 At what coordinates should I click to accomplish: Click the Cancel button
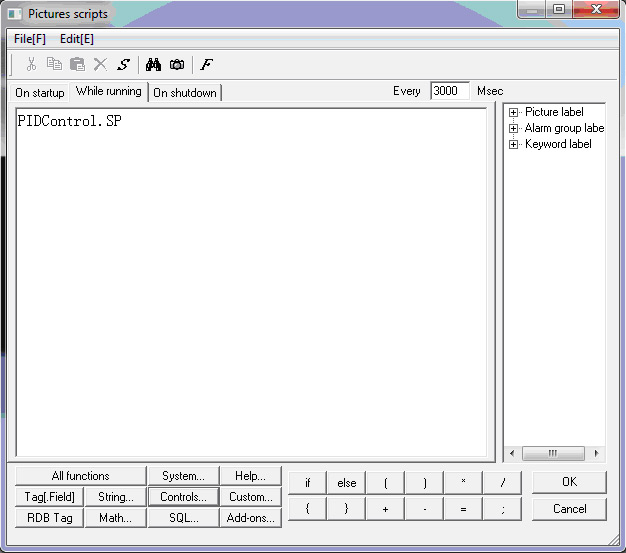point(569,509)
